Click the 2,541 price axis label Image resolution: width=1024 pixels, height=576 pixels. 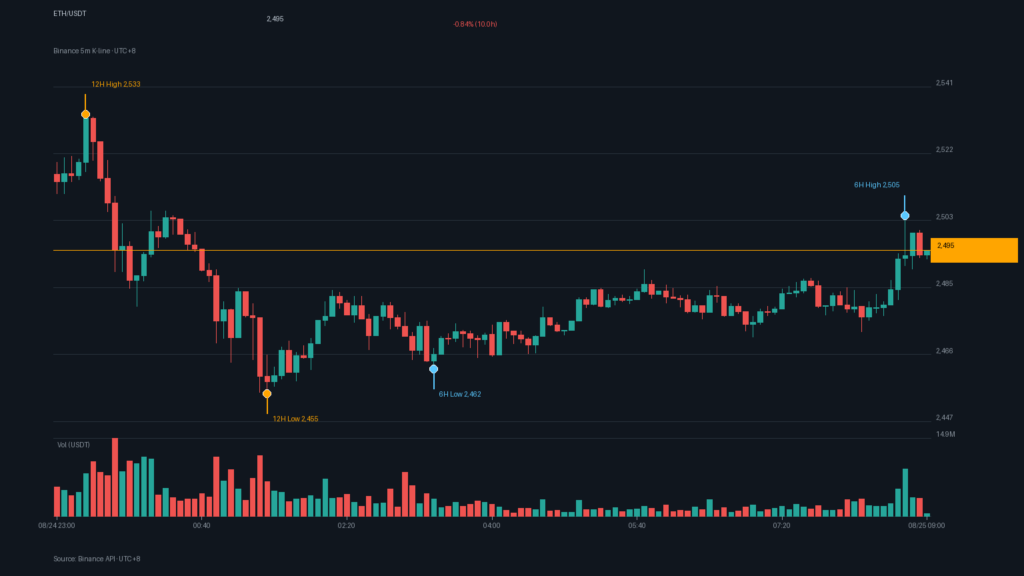944,83
